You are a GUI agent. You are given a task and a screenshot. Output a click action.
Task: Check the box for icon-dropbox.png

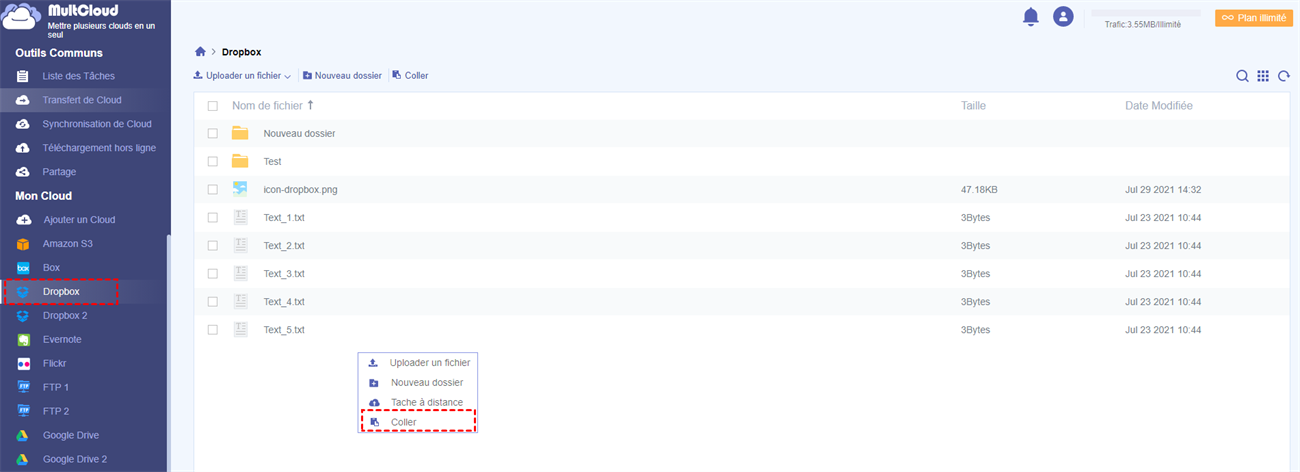pos(212,189)
